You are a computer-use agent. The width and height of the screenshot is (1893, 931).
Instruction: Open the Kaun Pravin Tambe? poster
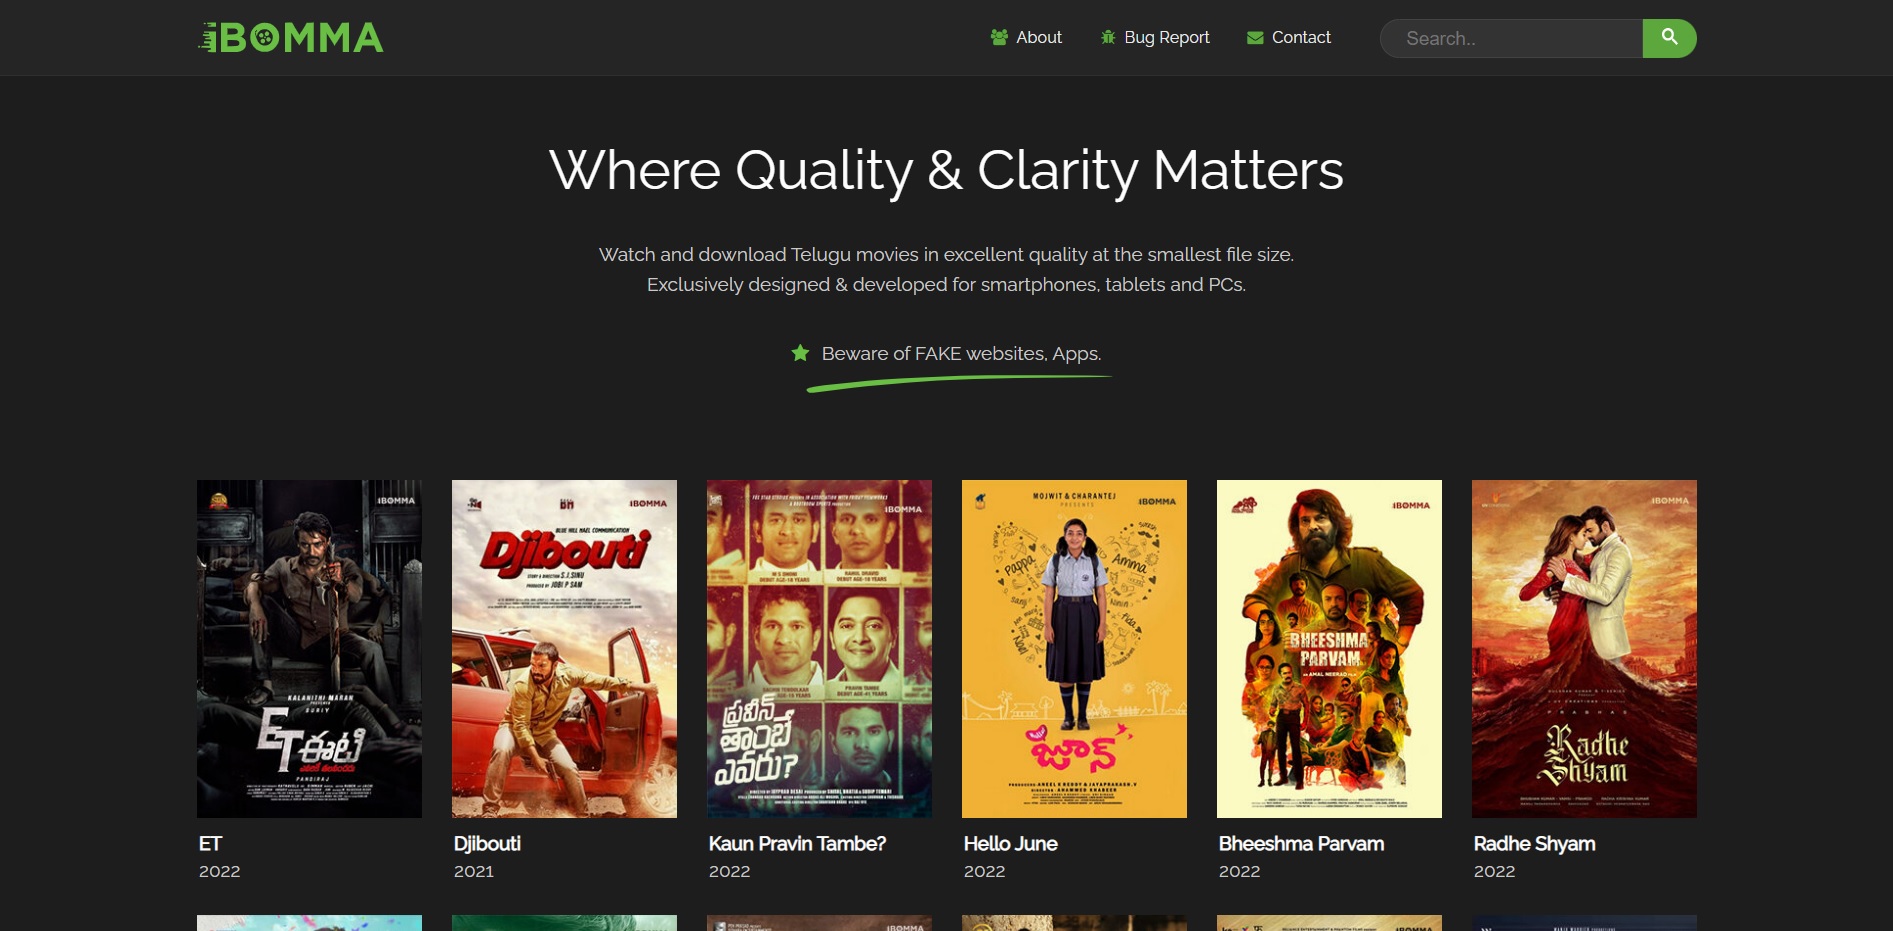click(x=819, y=649)
